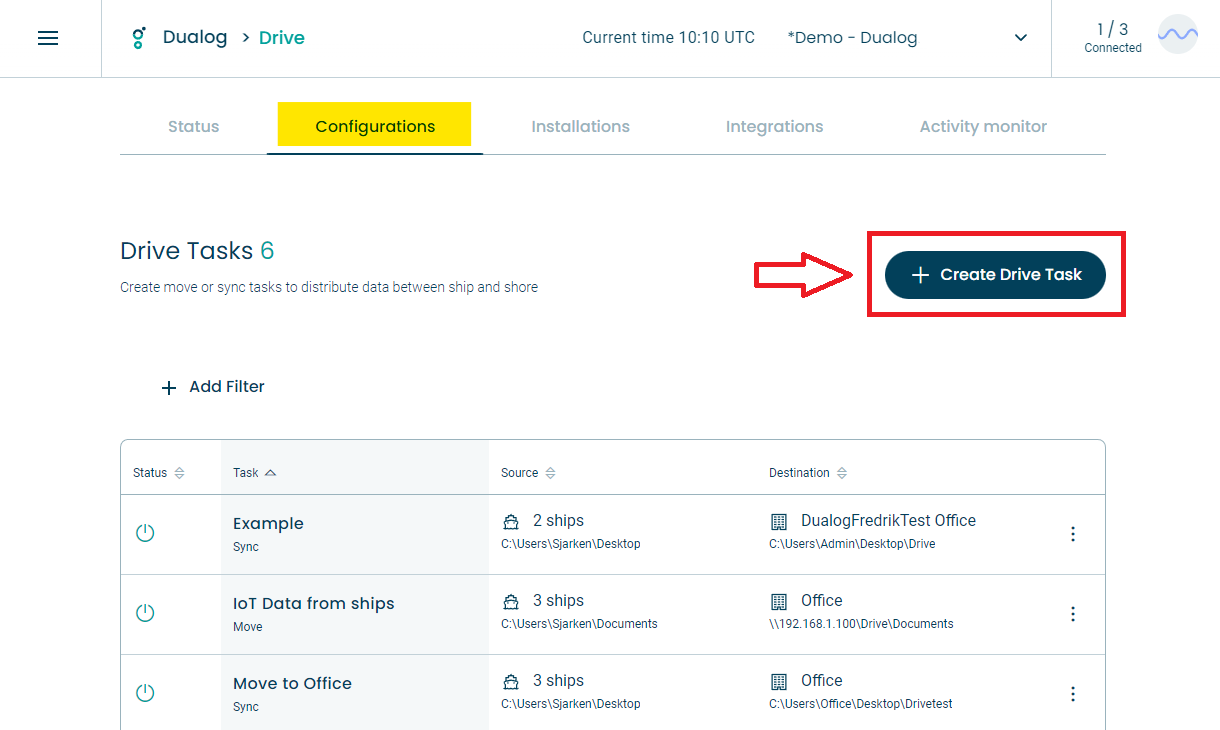Click the Create Drive Task button
Screen dimensions: 1220x730
tap(995, 275)
